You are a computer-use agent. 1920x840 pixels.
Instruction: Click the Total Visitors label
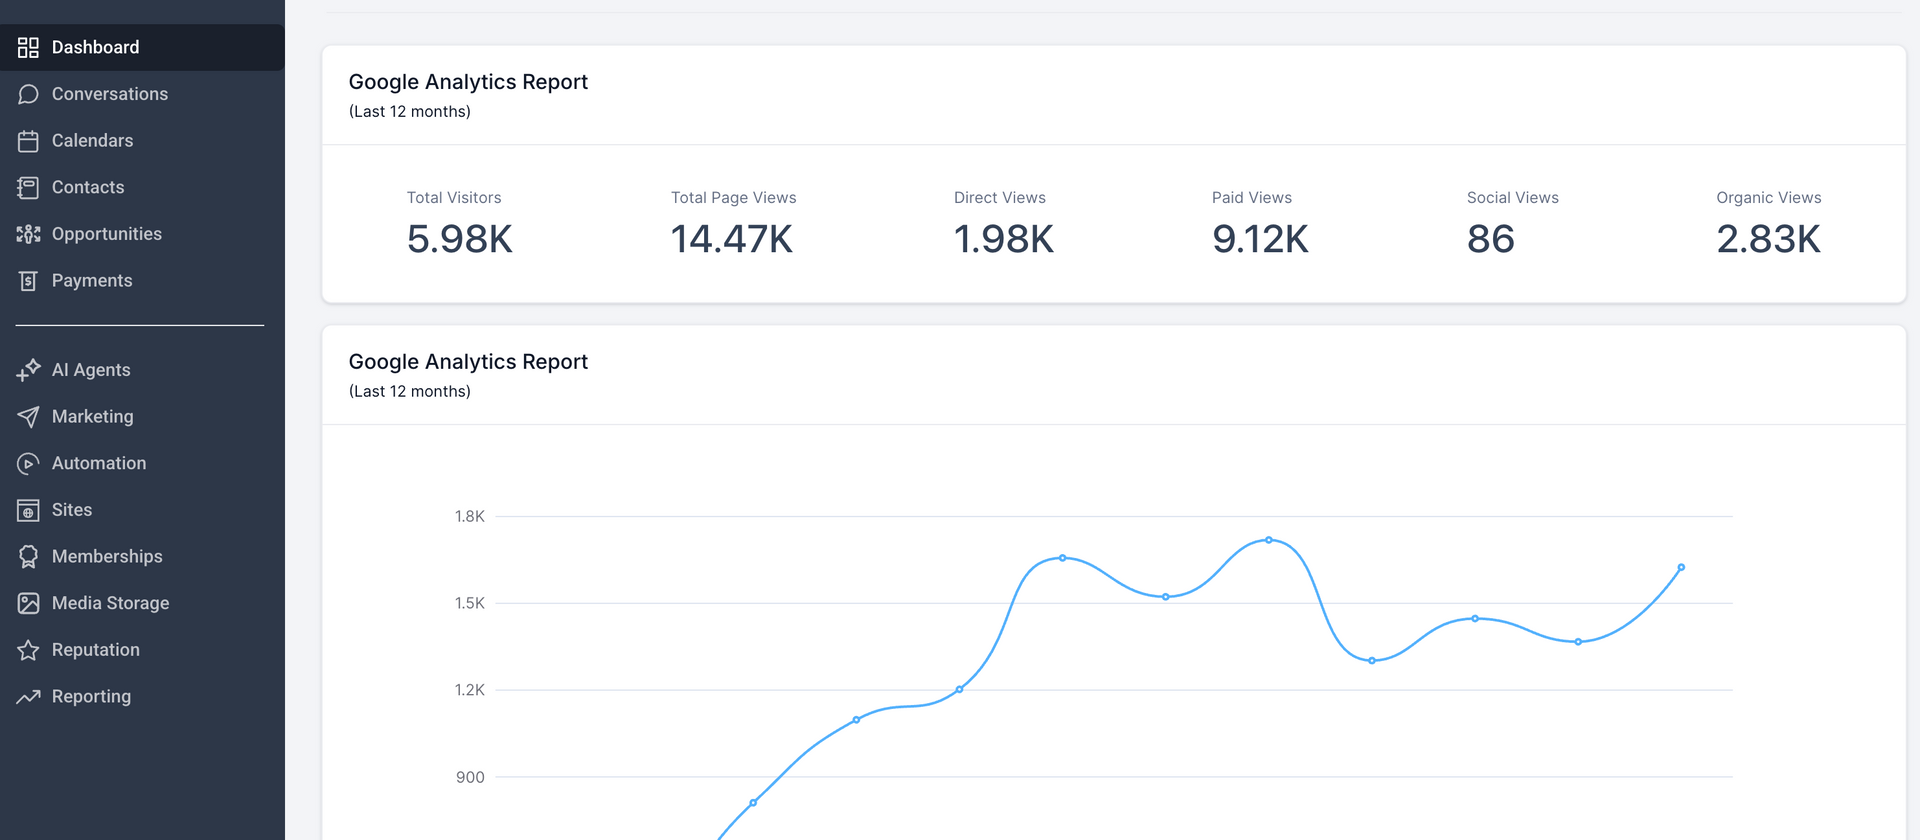(454, 198)
